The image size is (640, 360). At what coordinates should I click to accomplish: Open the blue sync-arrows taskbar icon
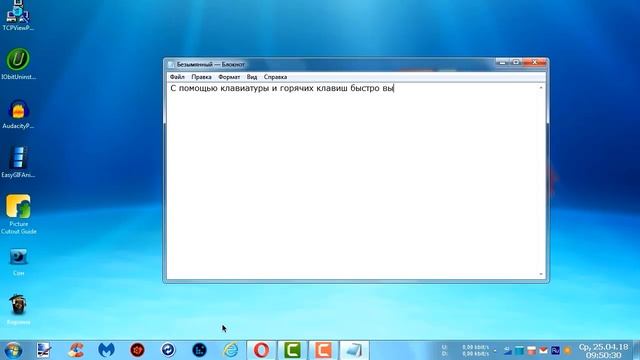168,350
